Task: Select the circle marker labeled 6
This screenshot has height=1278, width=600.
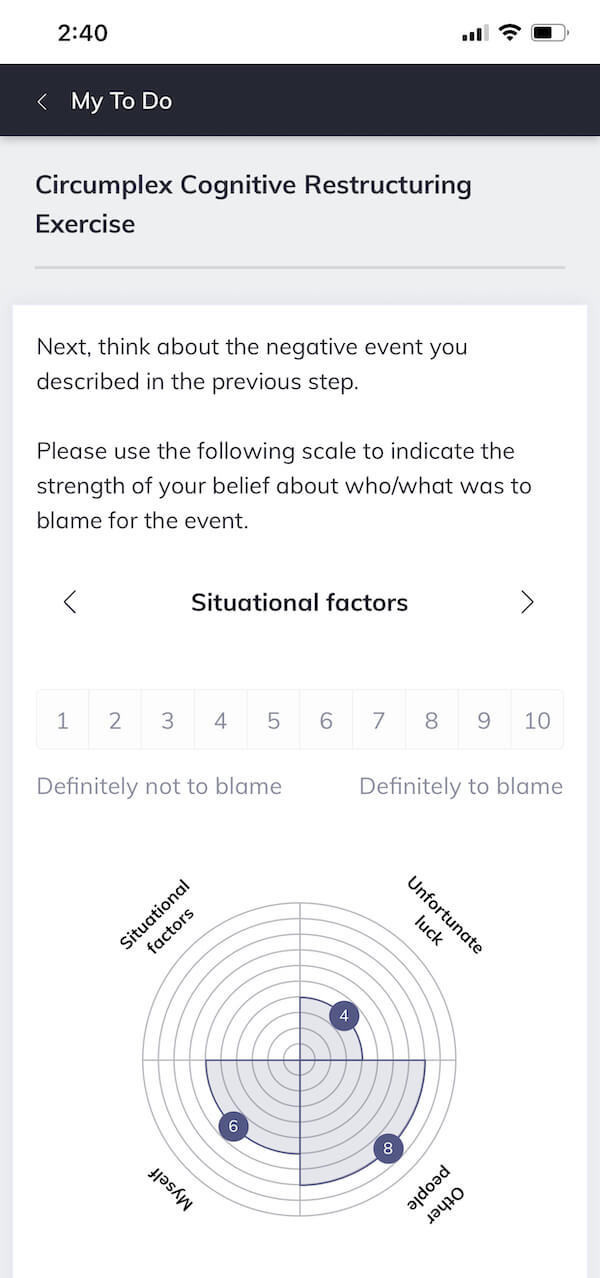Action: point(233,1126)
